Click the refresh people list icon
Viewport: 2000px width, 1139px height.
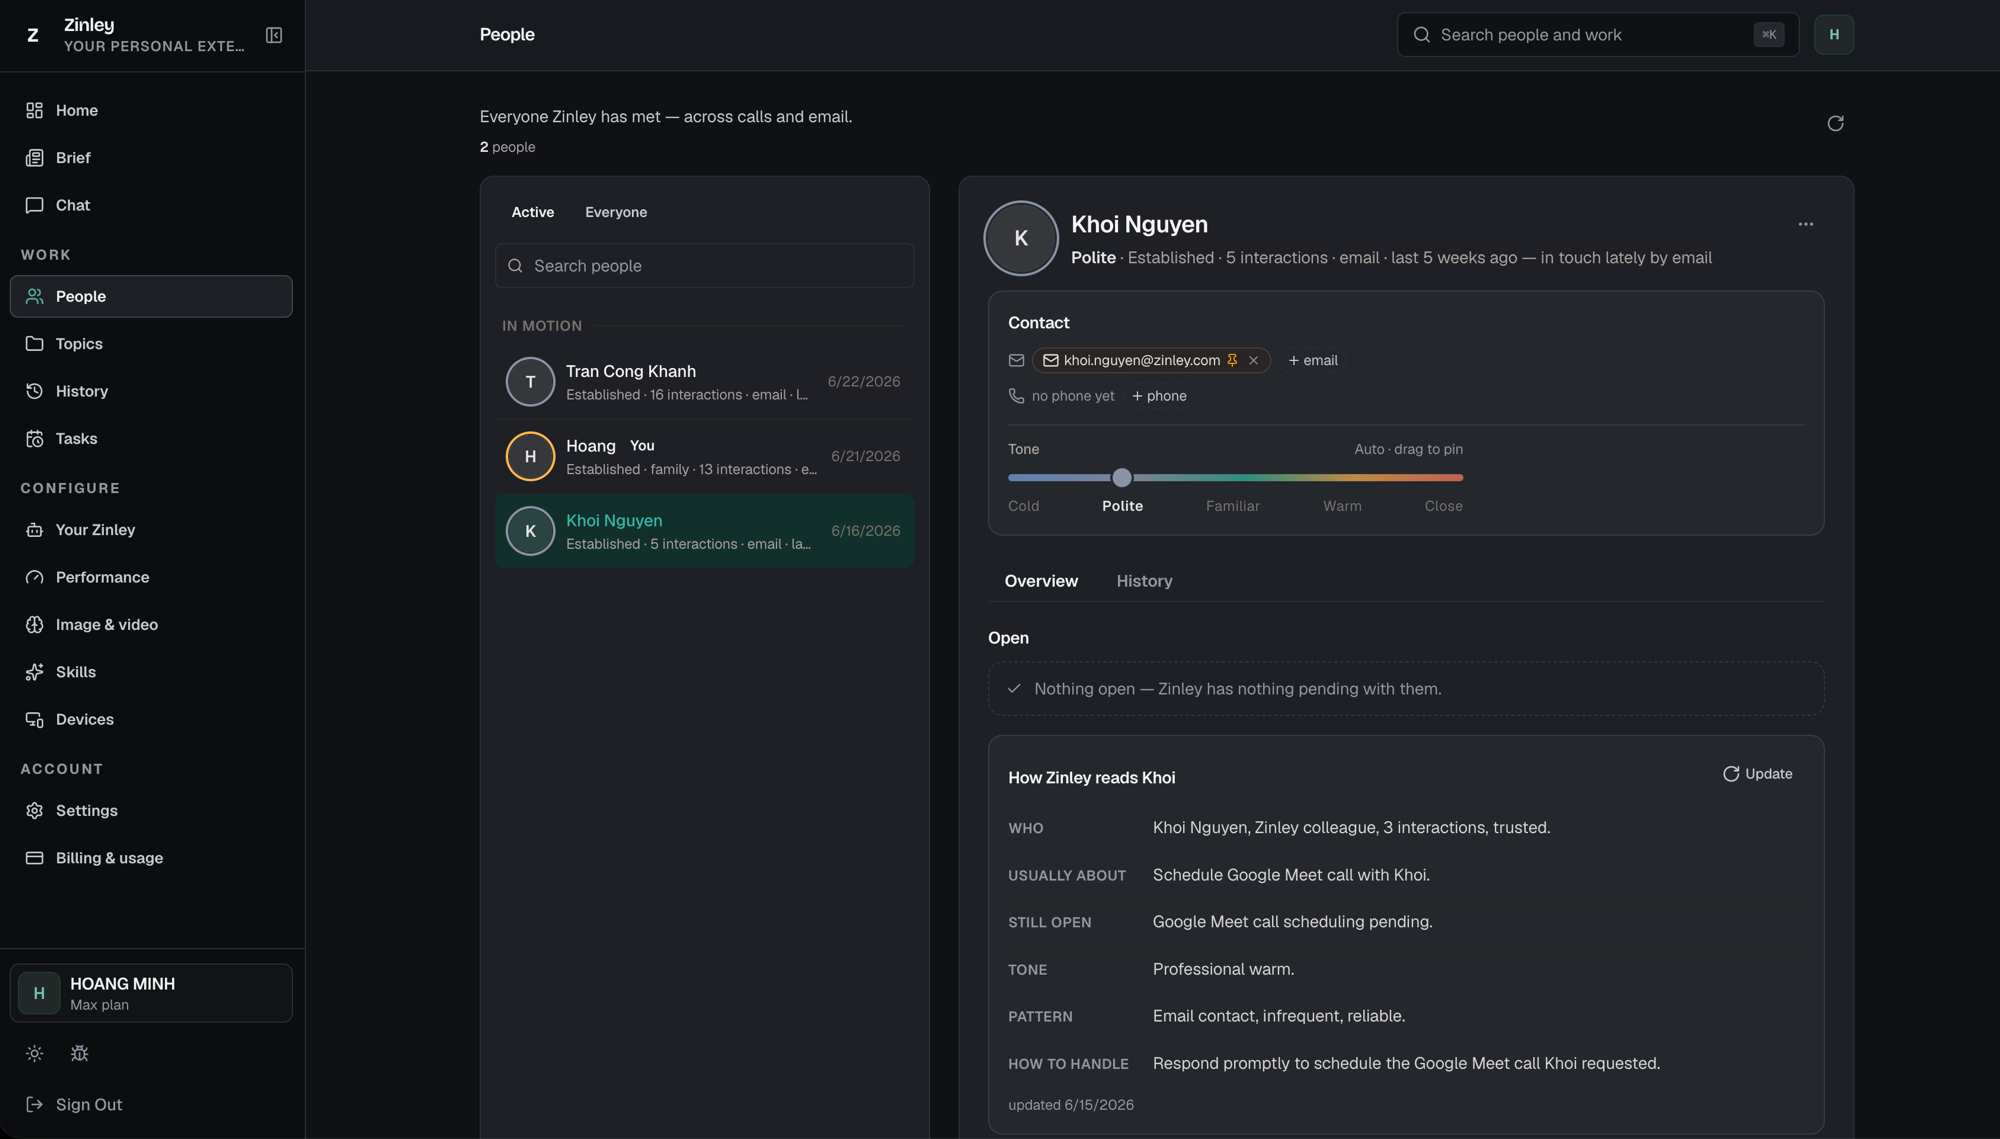pyautogui.click(x=1835, y=123)
